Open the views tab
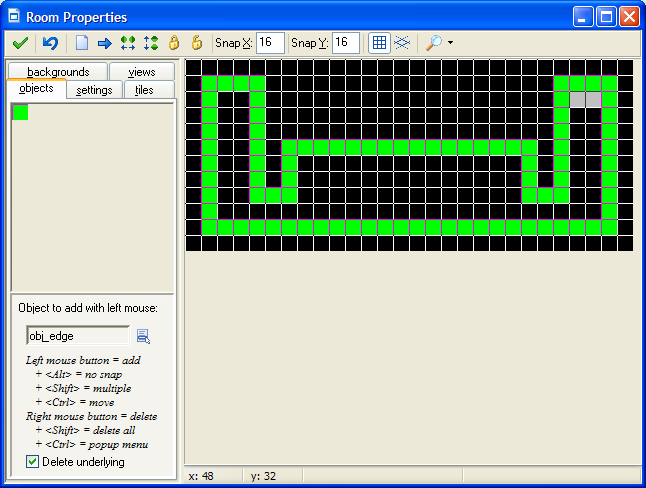This screenshot has height=488, width=646. click(x=141, y=72)
